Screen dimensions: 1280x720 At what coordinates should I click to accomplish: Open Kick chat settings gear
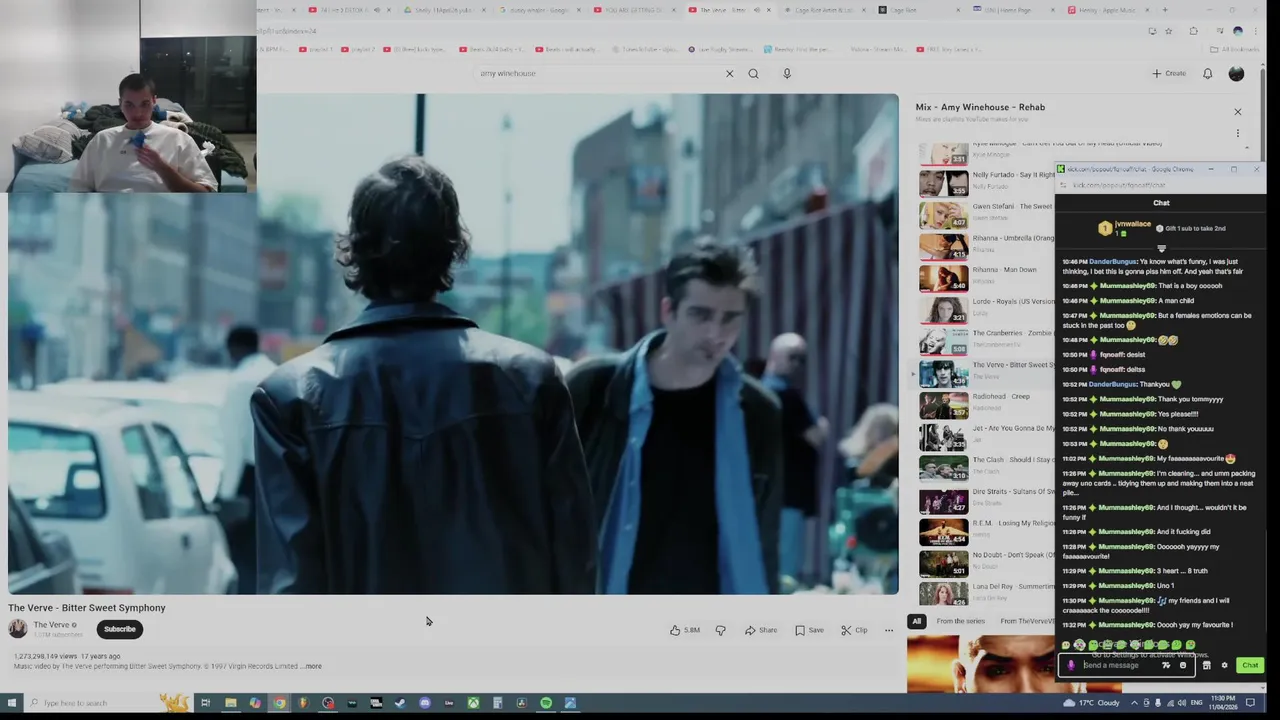(1224, 665)
